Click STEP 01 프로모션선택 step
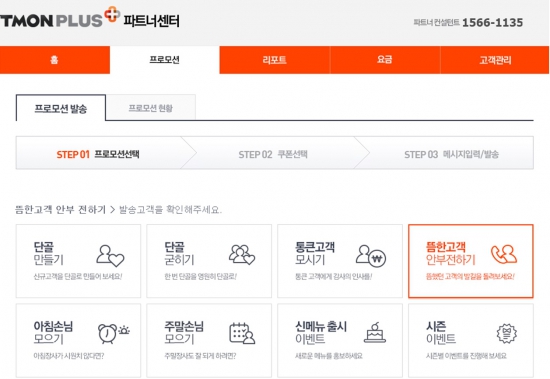550x379 pixels. [x=98, y=154]
